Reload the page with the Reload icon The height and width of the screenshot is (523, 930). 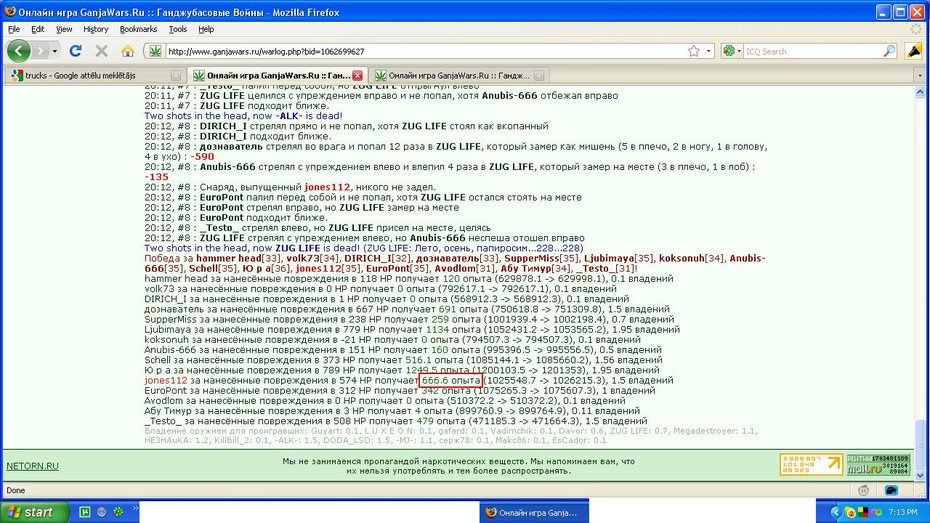[x=75, y=51]
